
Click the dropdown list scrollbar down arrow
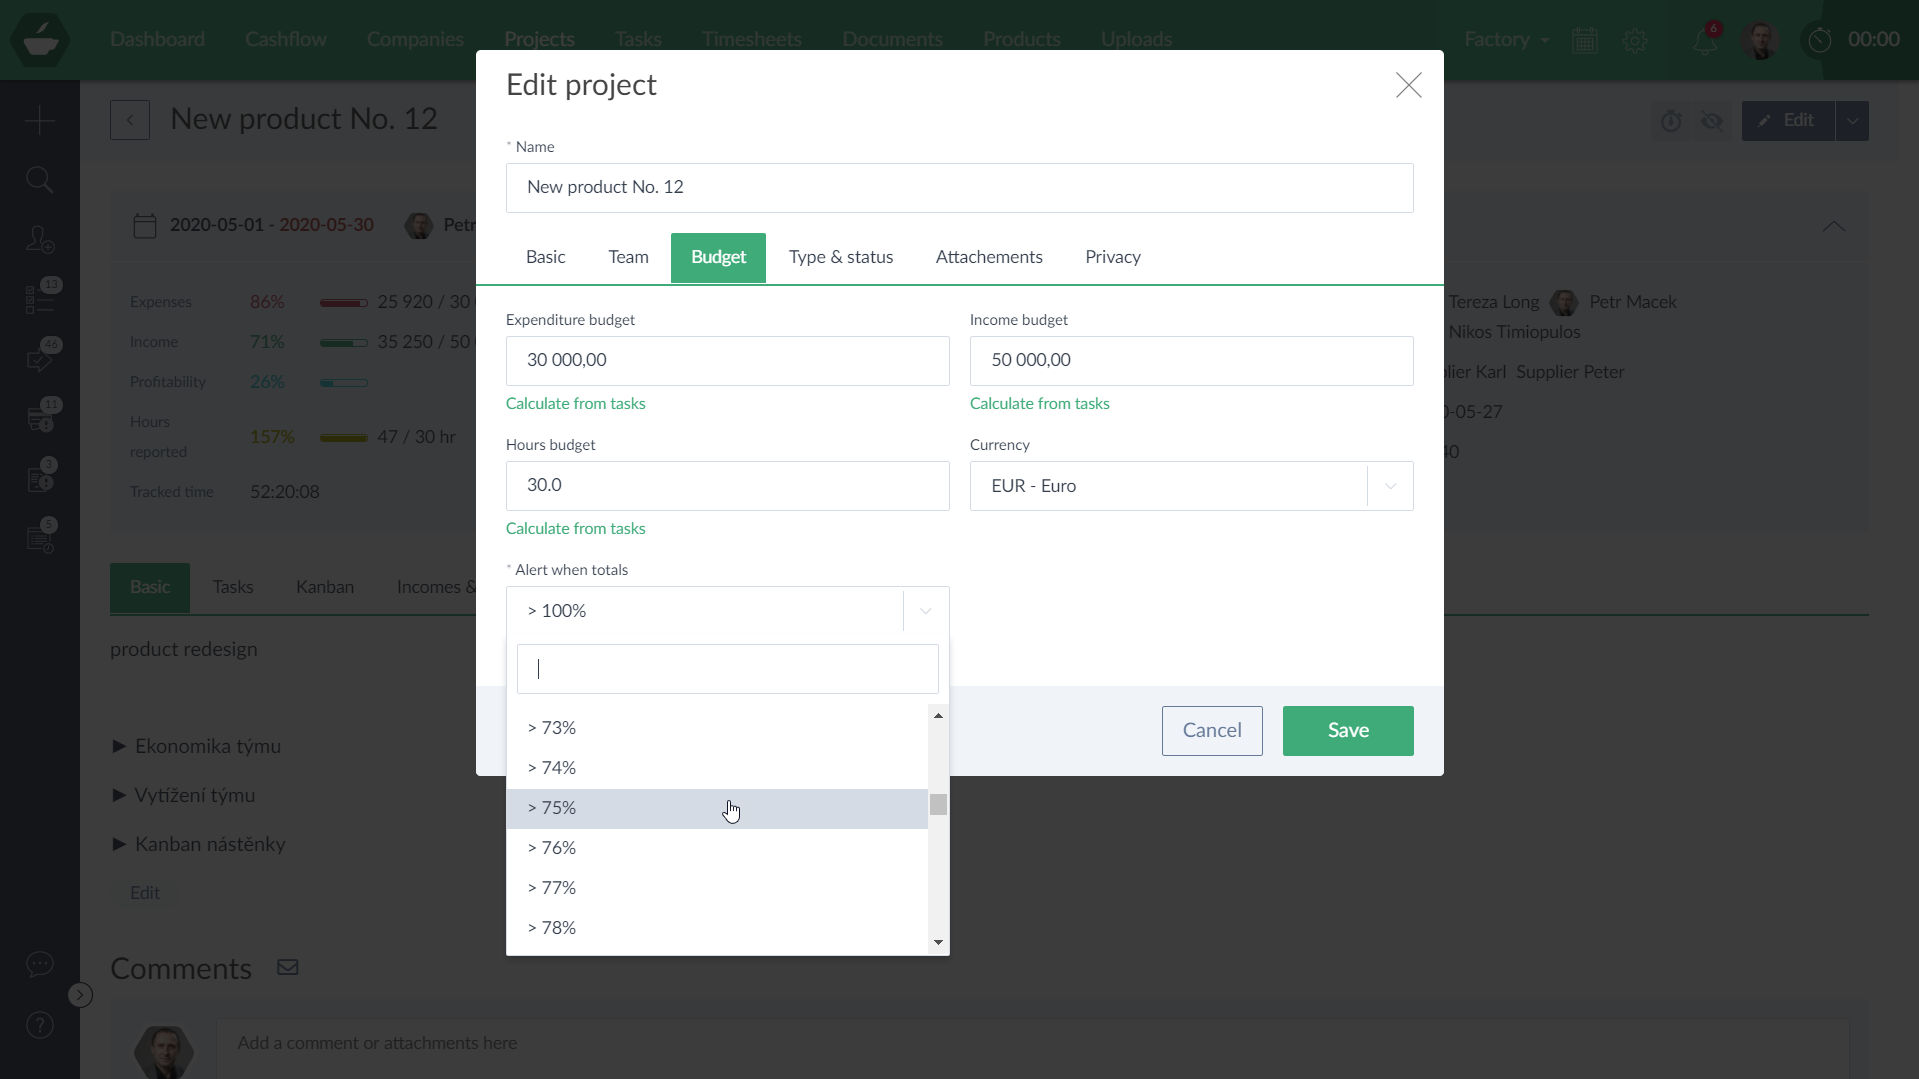coord(938,942)
